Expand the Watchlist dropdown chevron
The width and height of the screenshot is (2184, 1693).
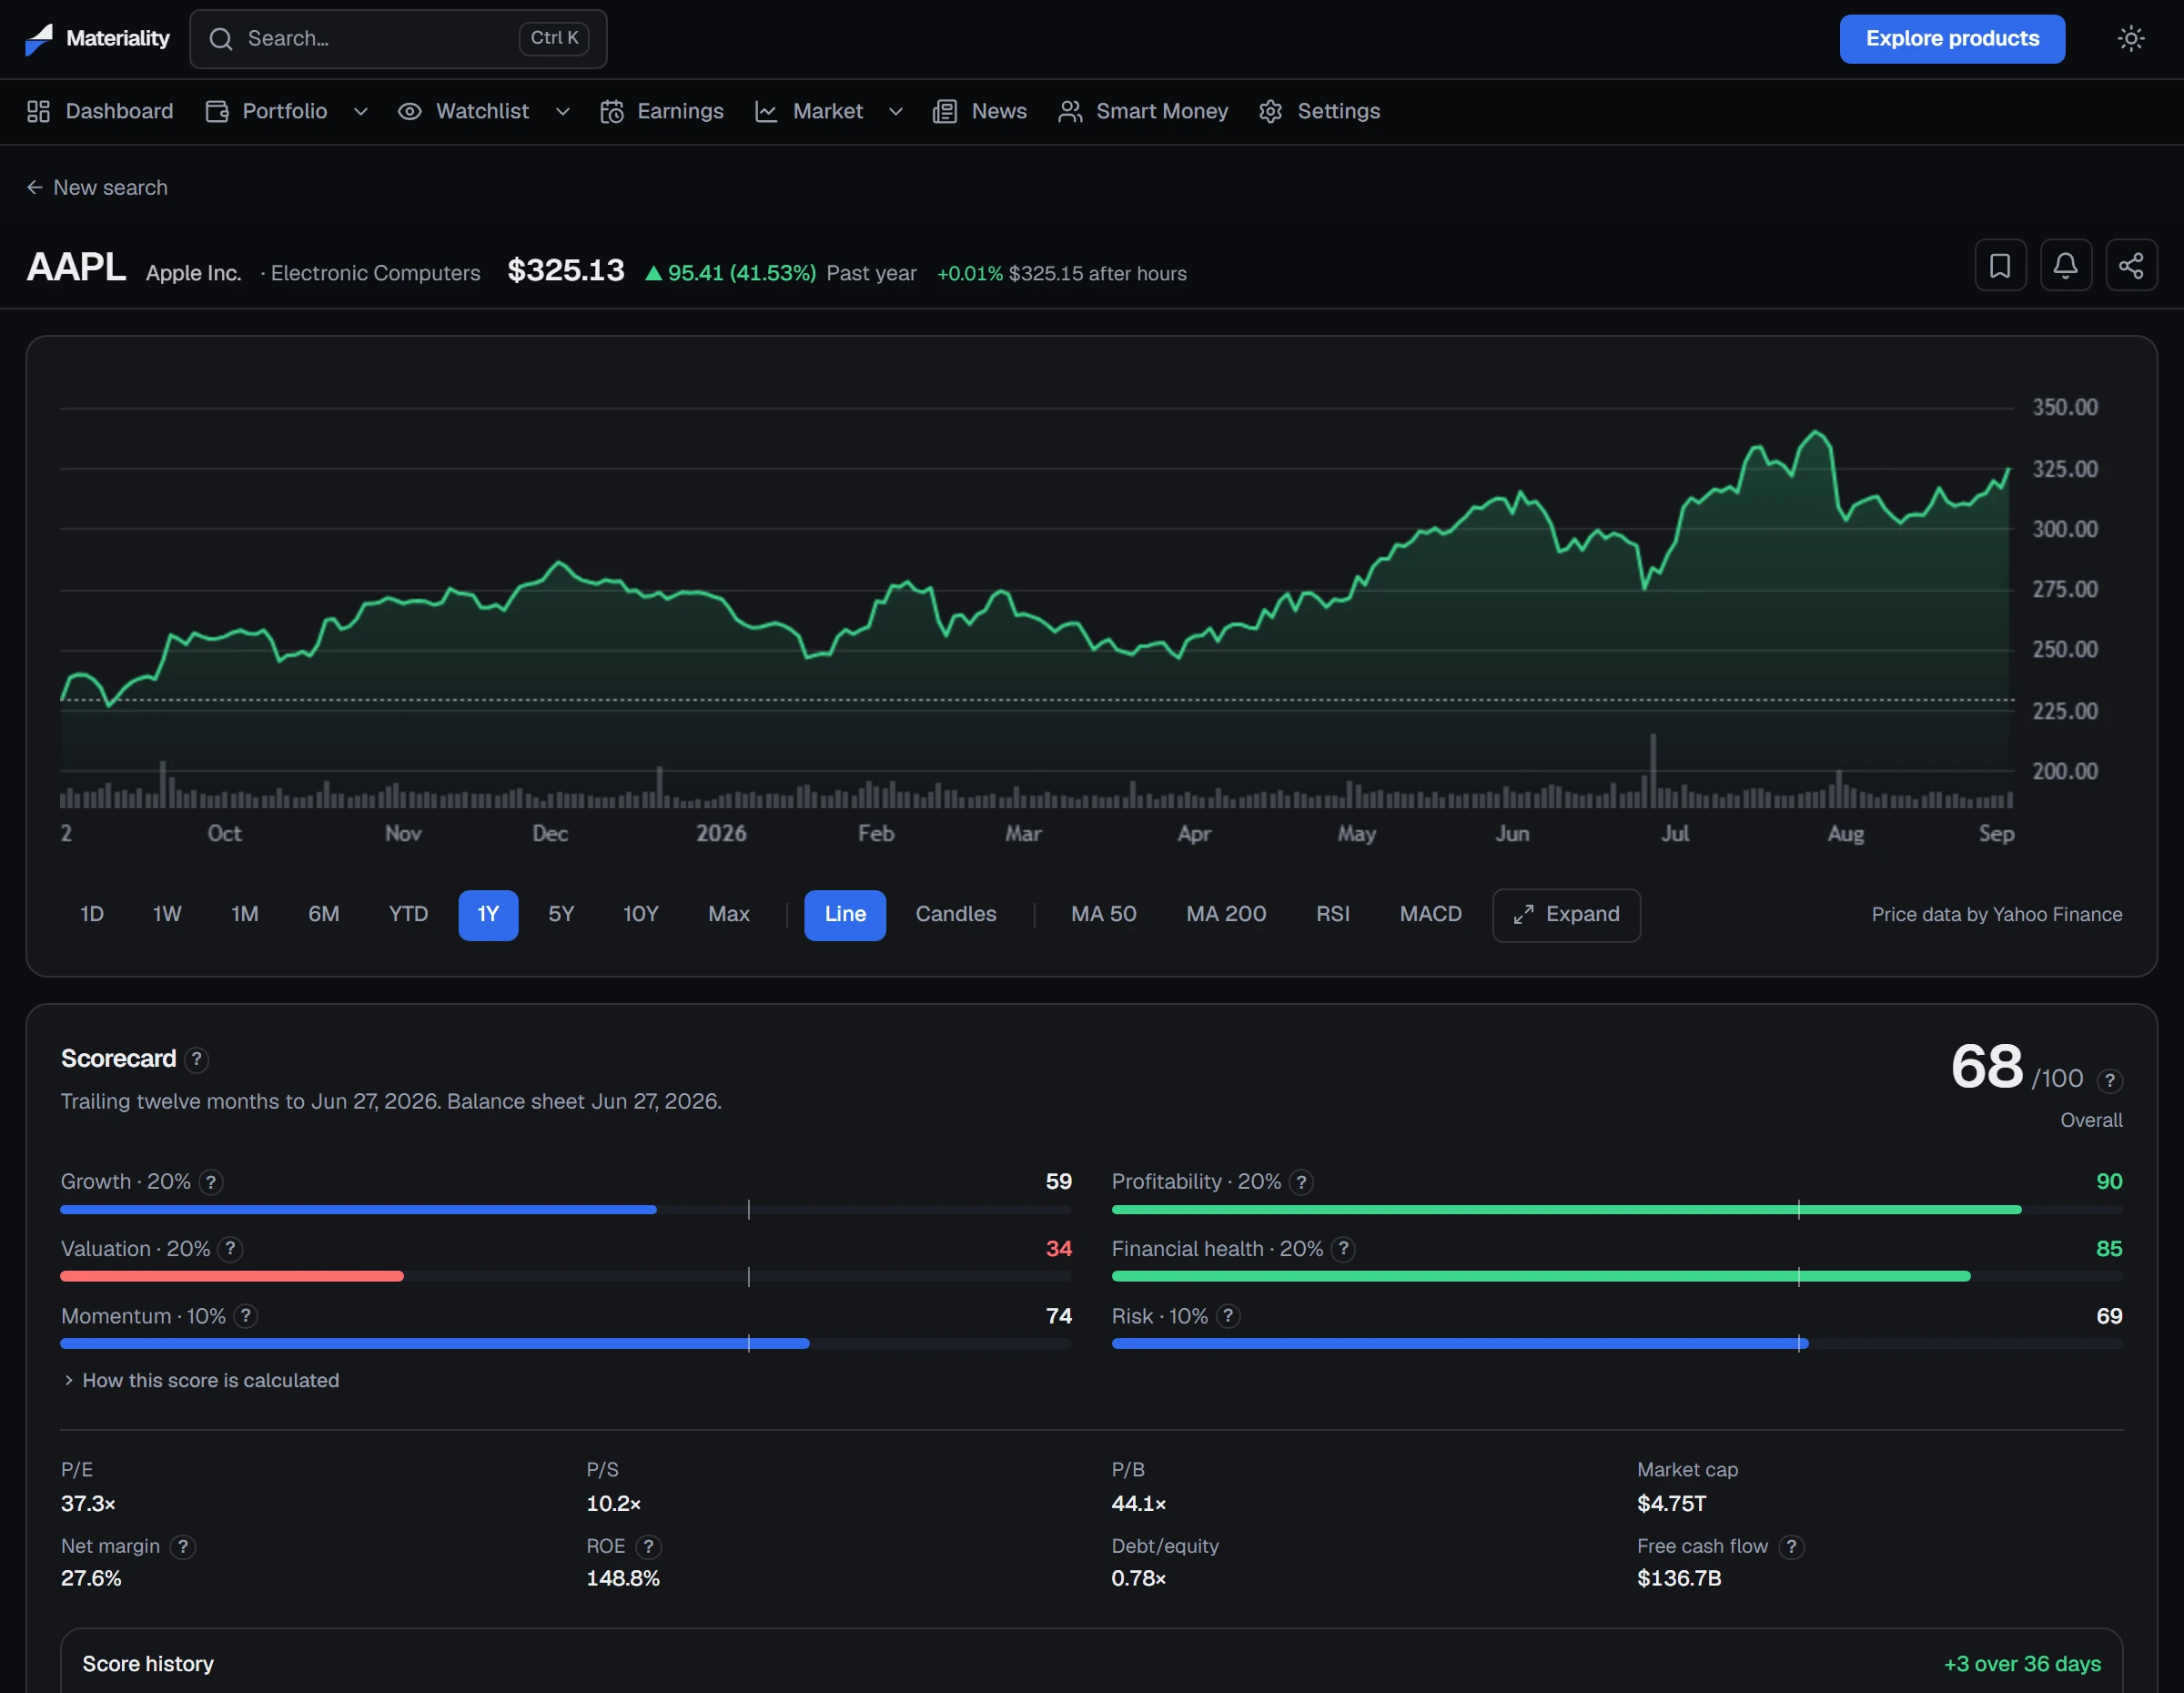(563, 112)
